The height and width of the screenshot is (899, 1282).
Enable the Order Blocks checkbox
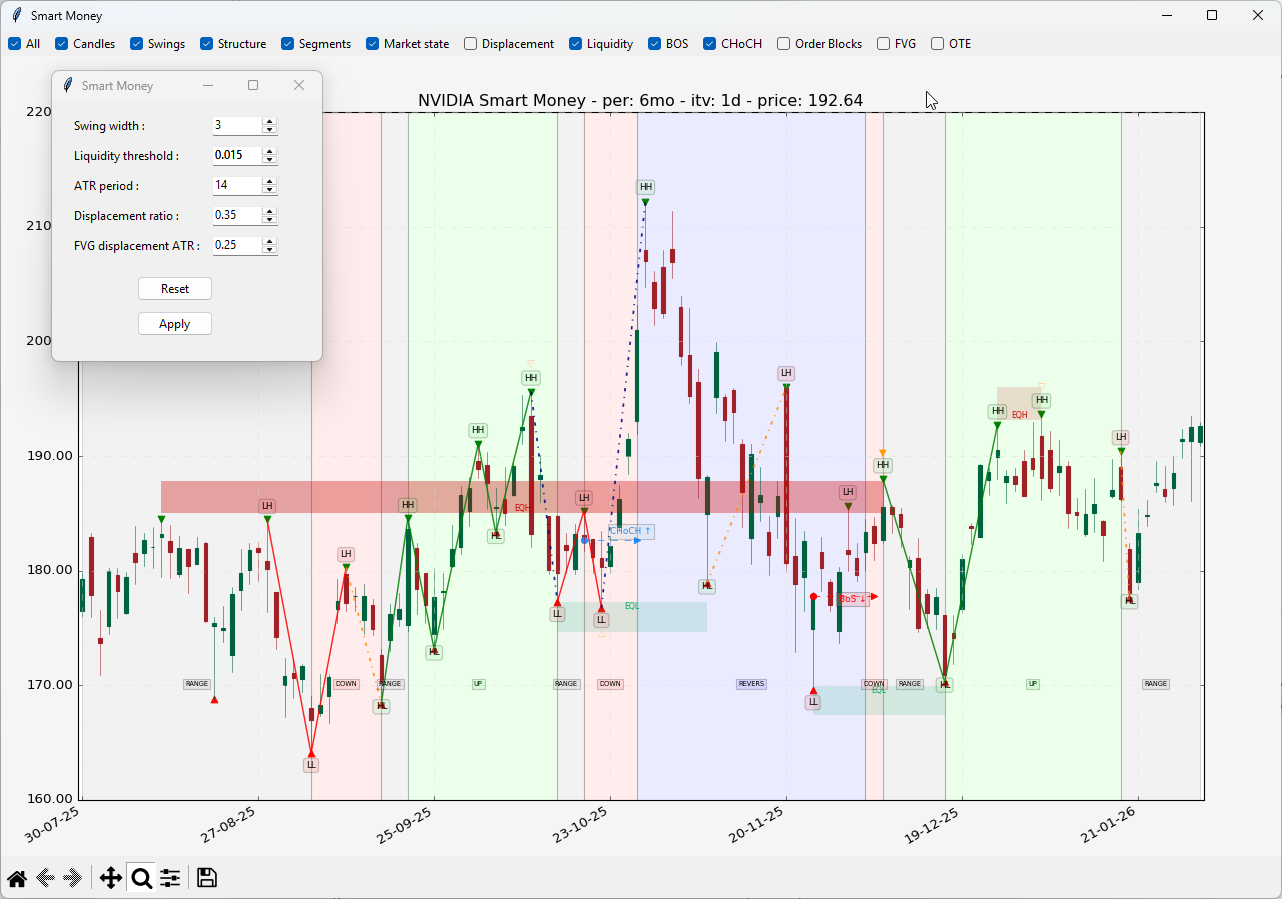point(784,44)
